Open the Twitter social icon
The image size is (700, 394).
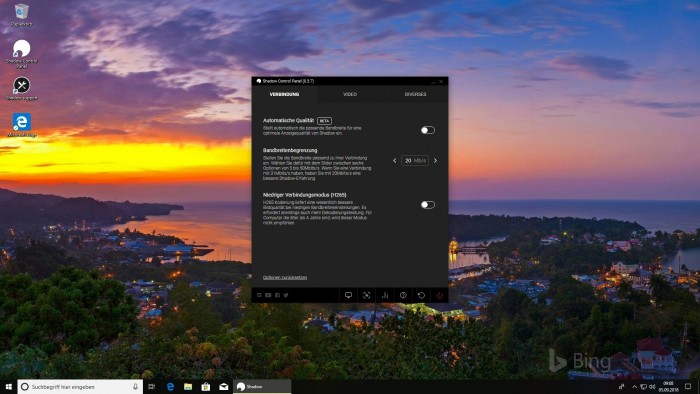tap(286, 295)
